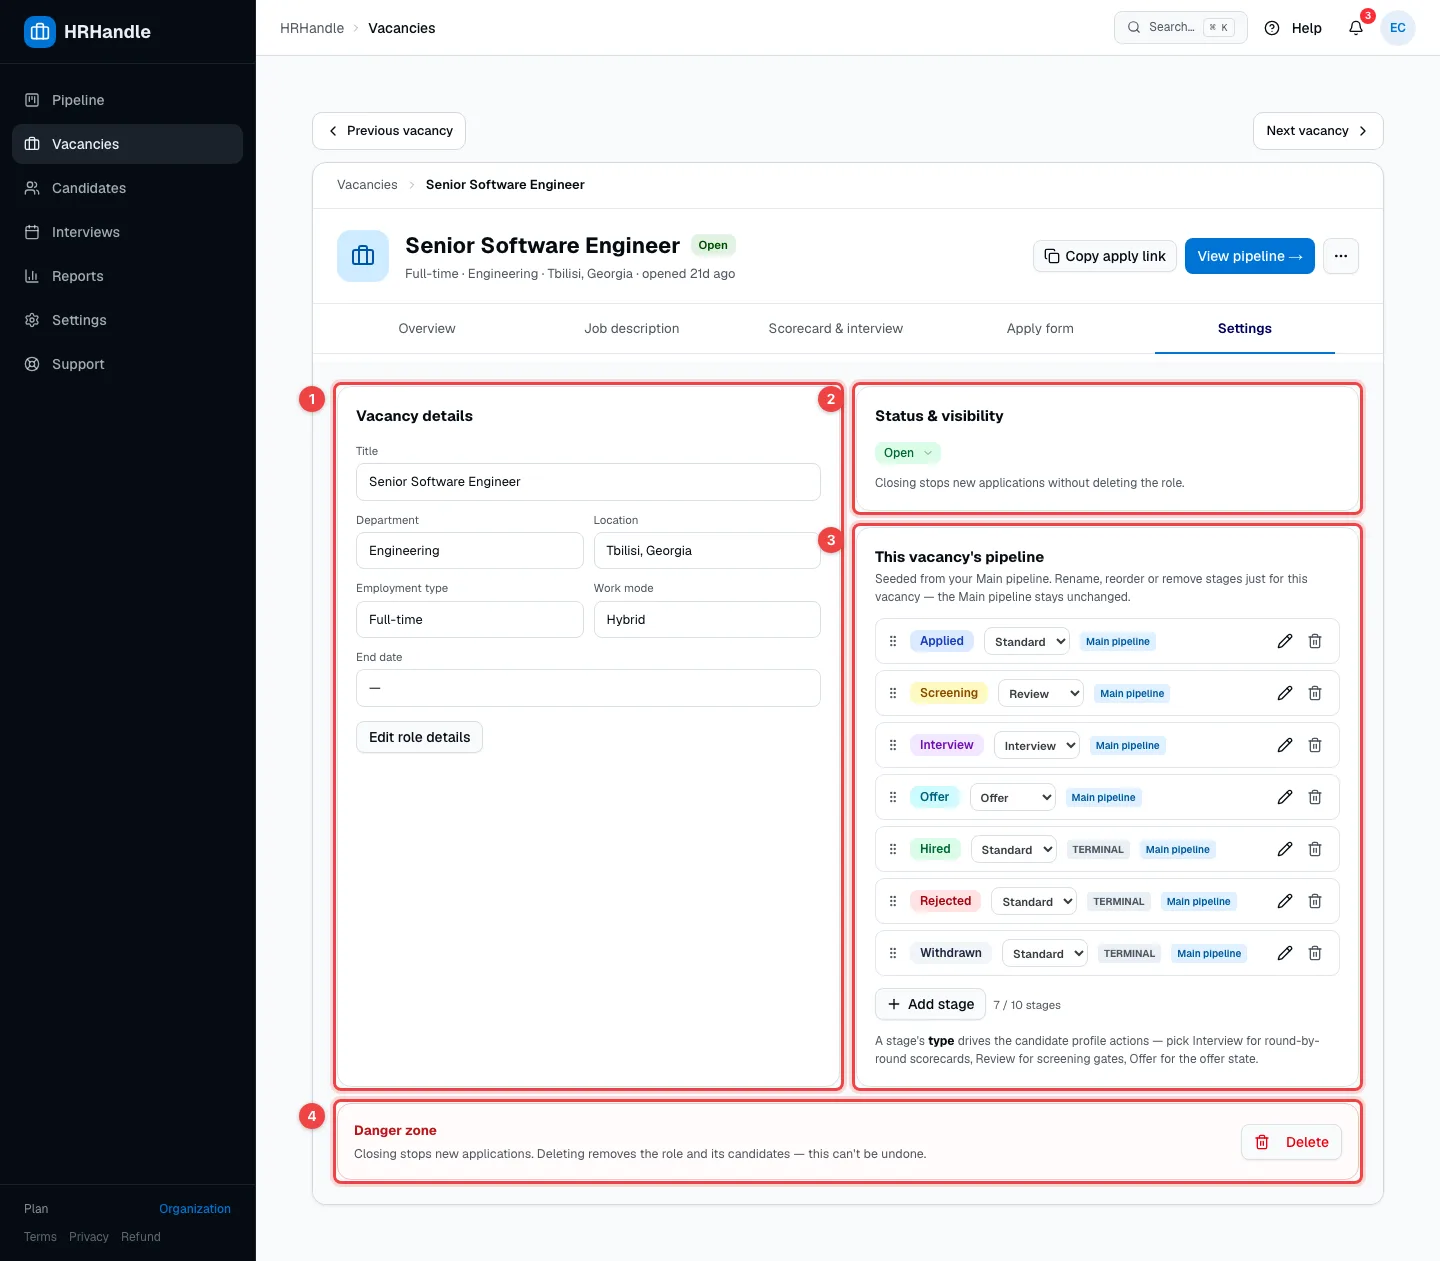Rename the Hired stage with pencil icon

click(x=1285, y=849)
